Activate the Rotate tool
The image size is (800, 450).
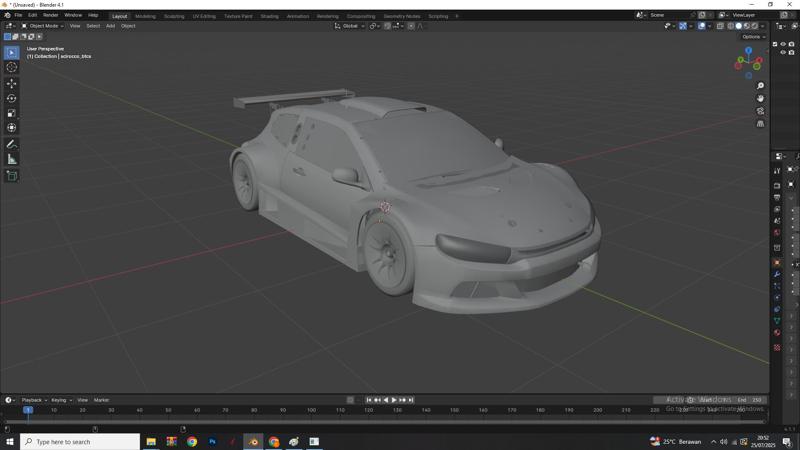point(12,98)
